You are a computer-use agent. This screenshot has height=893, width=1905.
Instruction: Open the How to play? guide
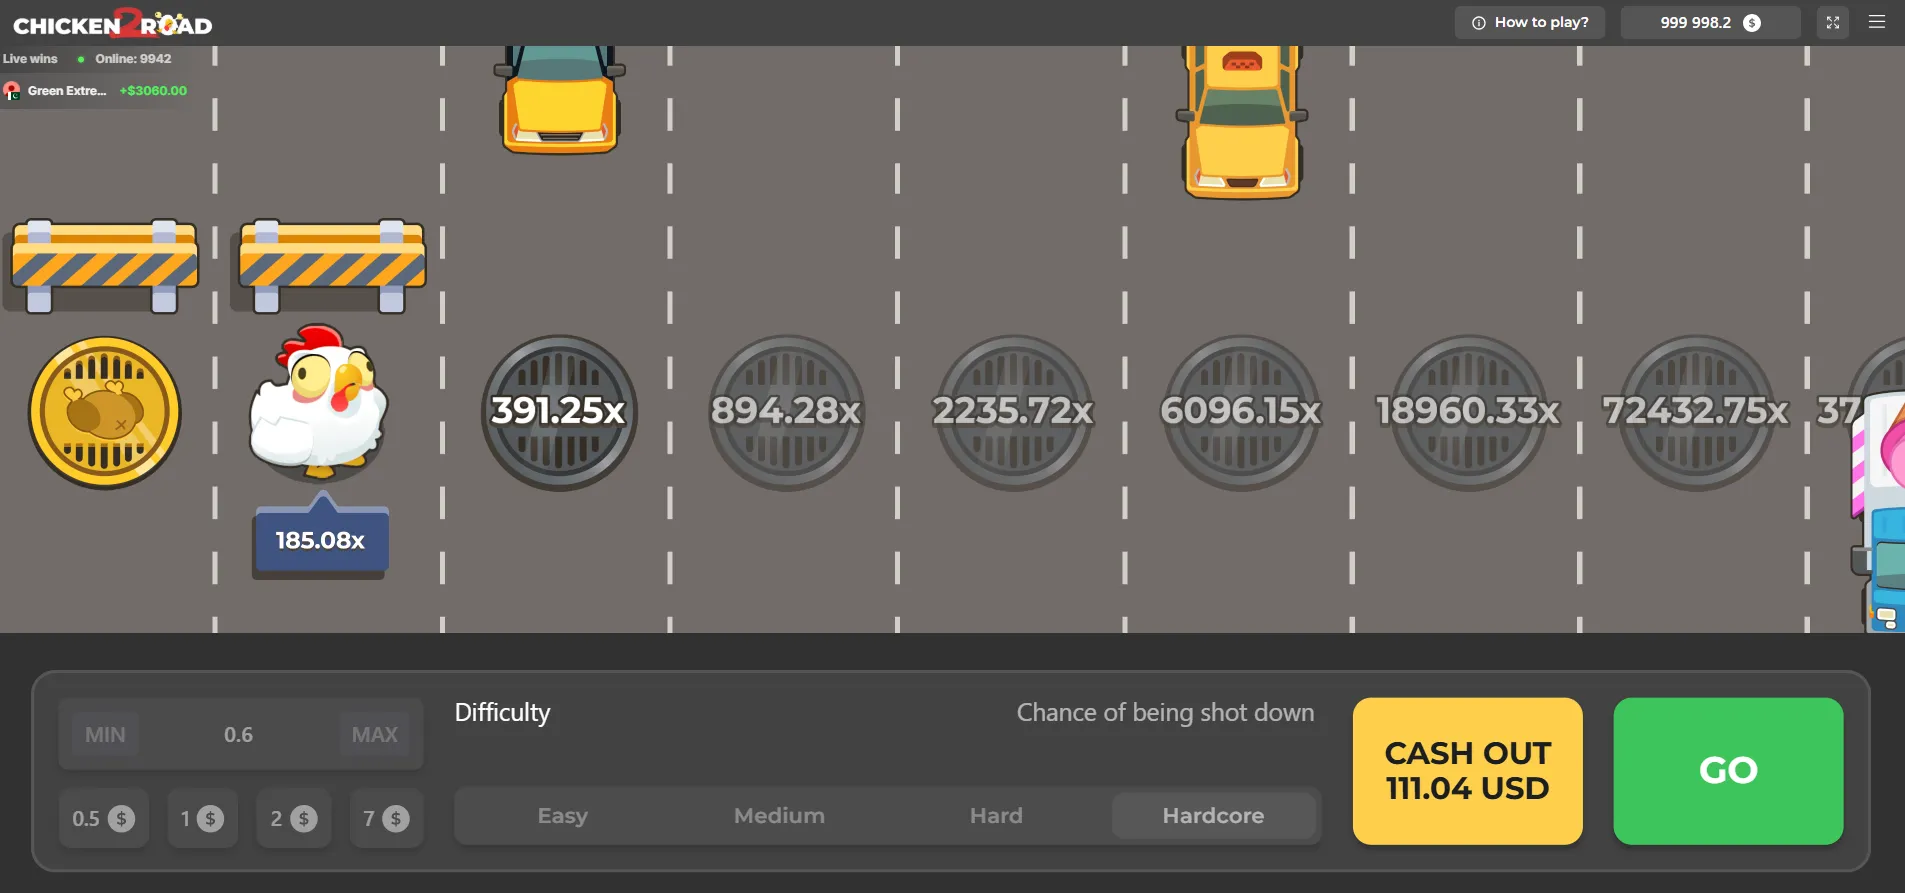(x=1529, y=22)
